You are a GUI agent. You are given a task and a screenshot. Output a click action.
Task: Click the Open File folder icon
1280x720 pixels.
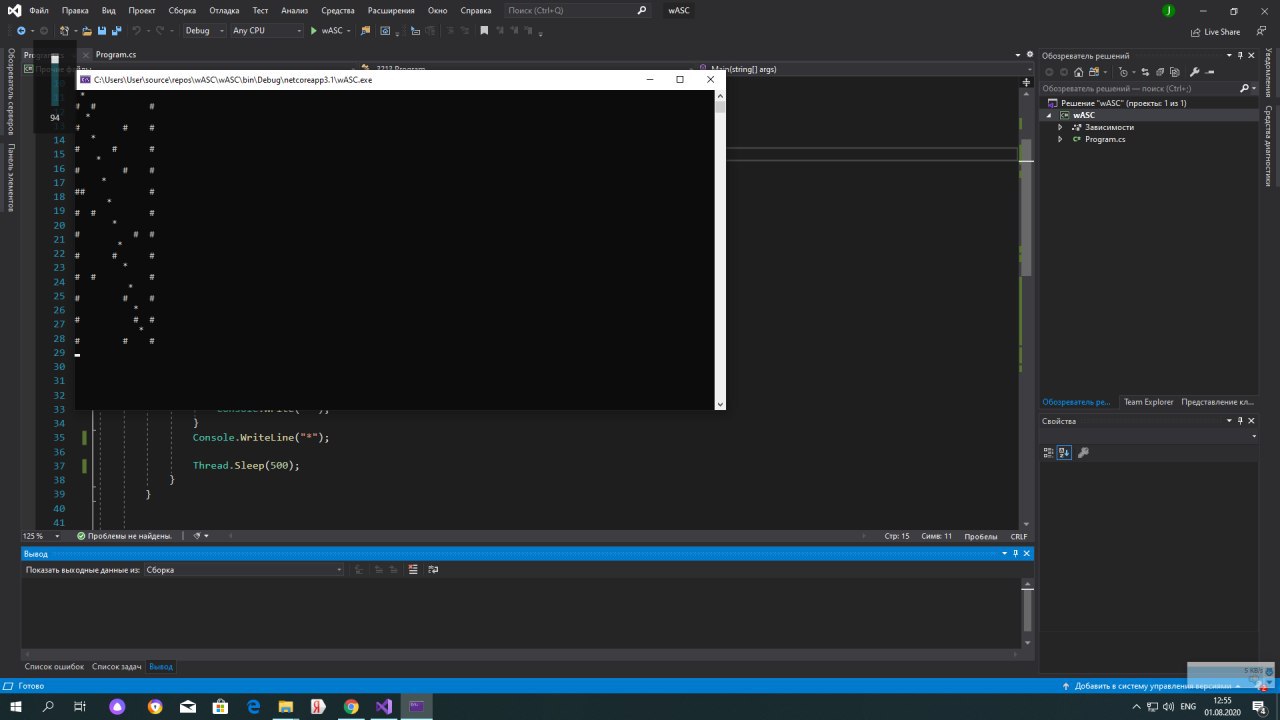pos(87,31)
